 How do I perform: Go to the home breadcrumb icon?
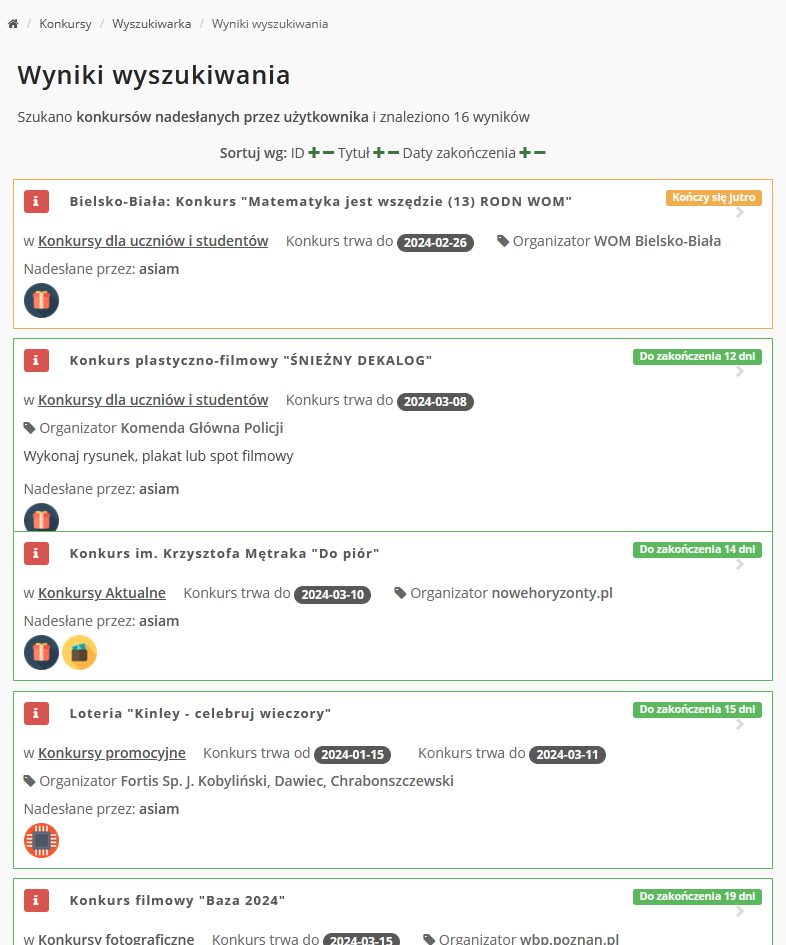13,24
